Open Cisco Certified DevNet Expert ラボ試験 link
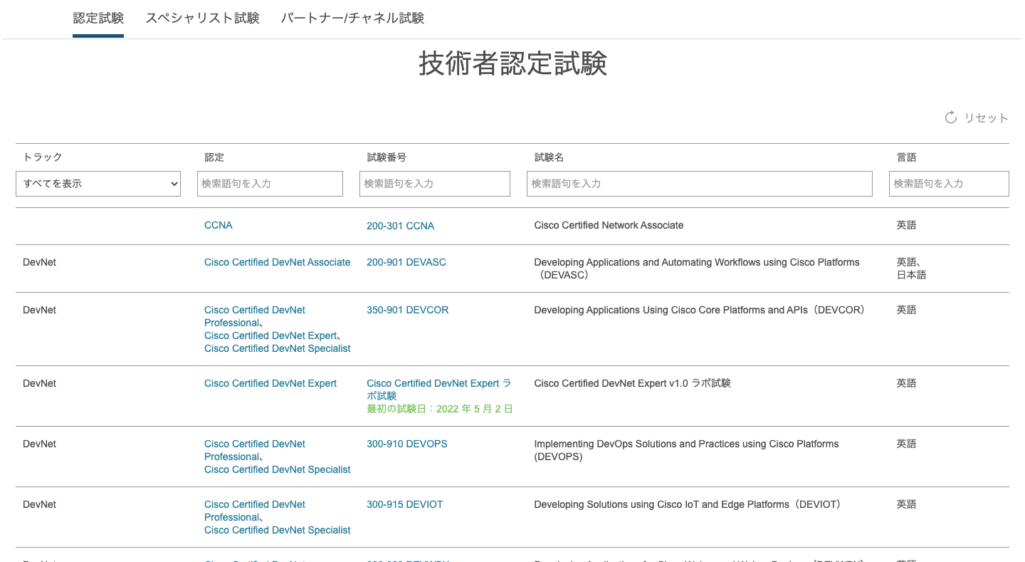The width and height of the screenshot is (1025, 562). [439, 389]
